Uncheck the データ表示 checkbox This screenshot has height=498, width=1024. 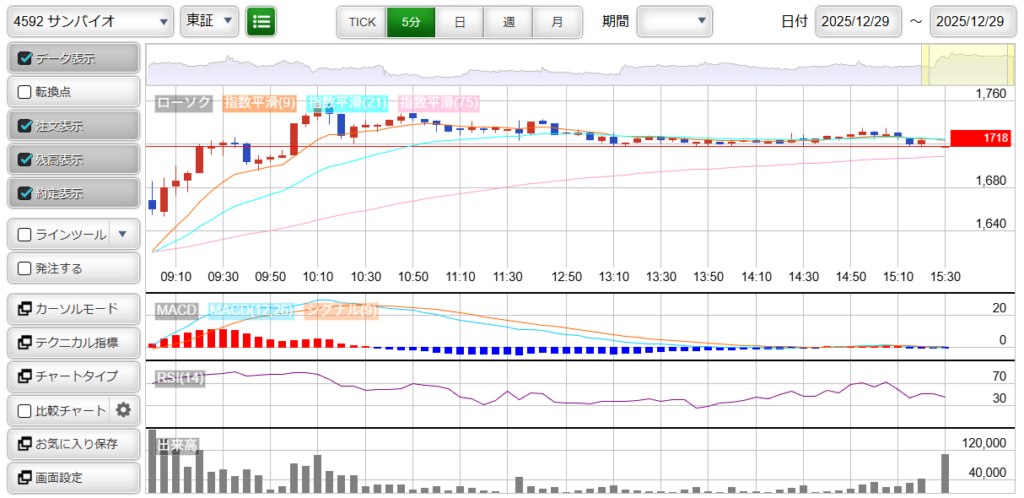[26, 58]
